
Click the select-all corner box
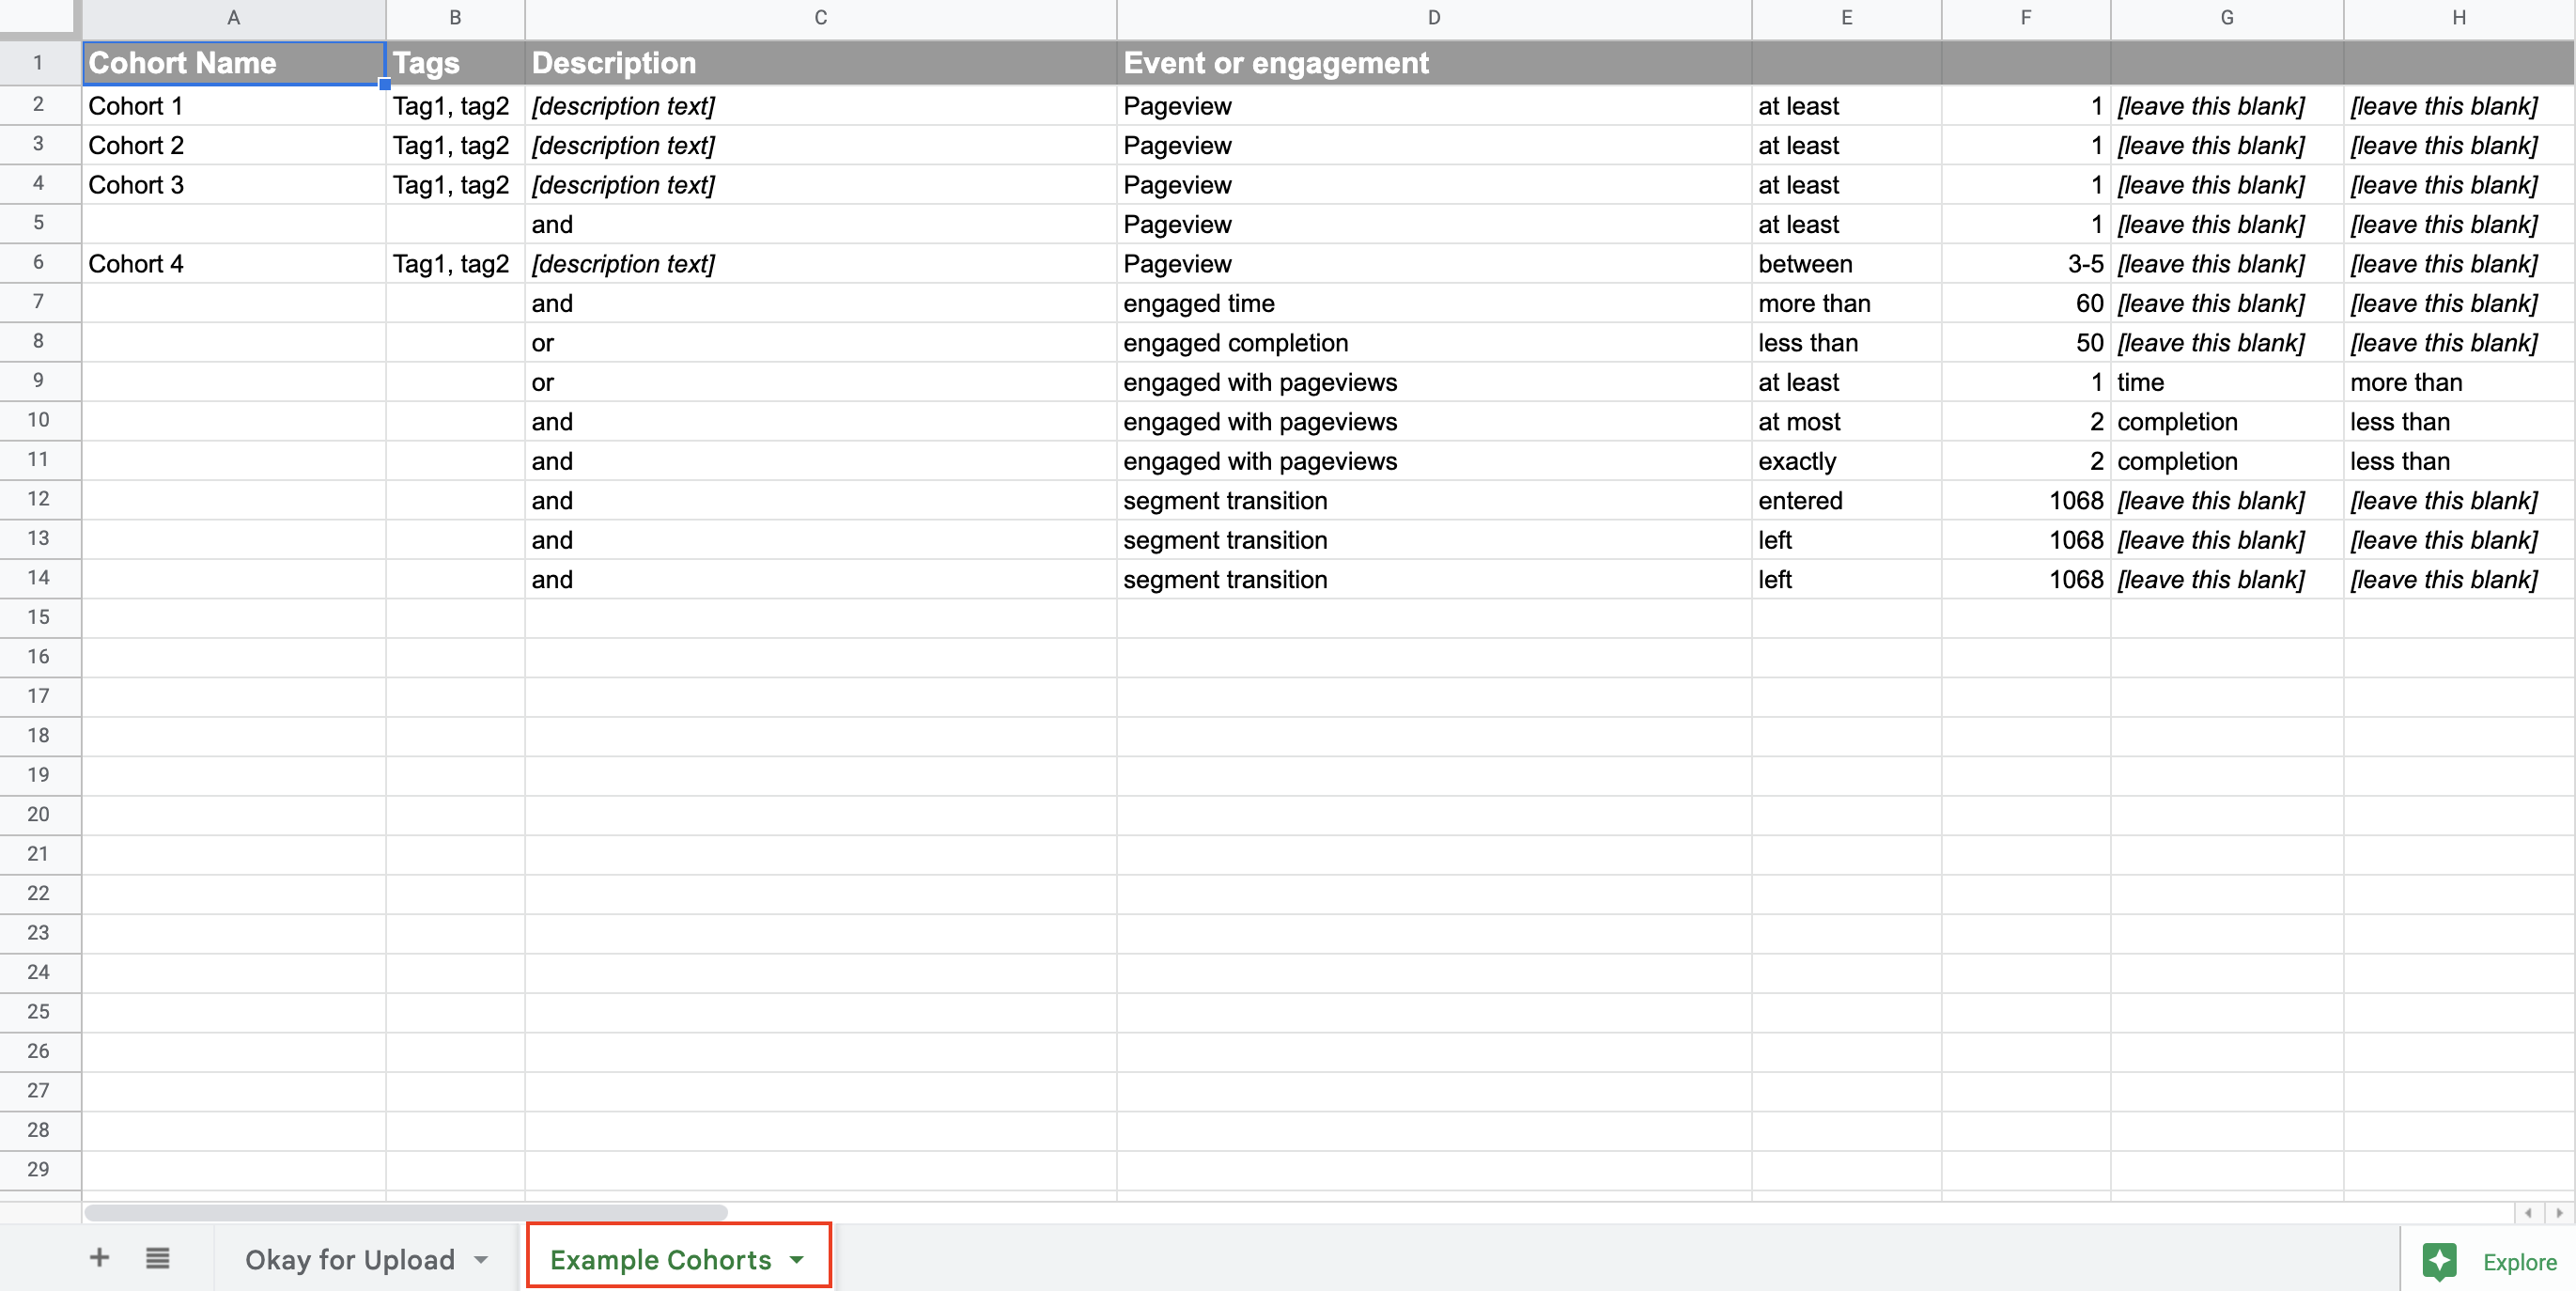click(x=39, y=17)
